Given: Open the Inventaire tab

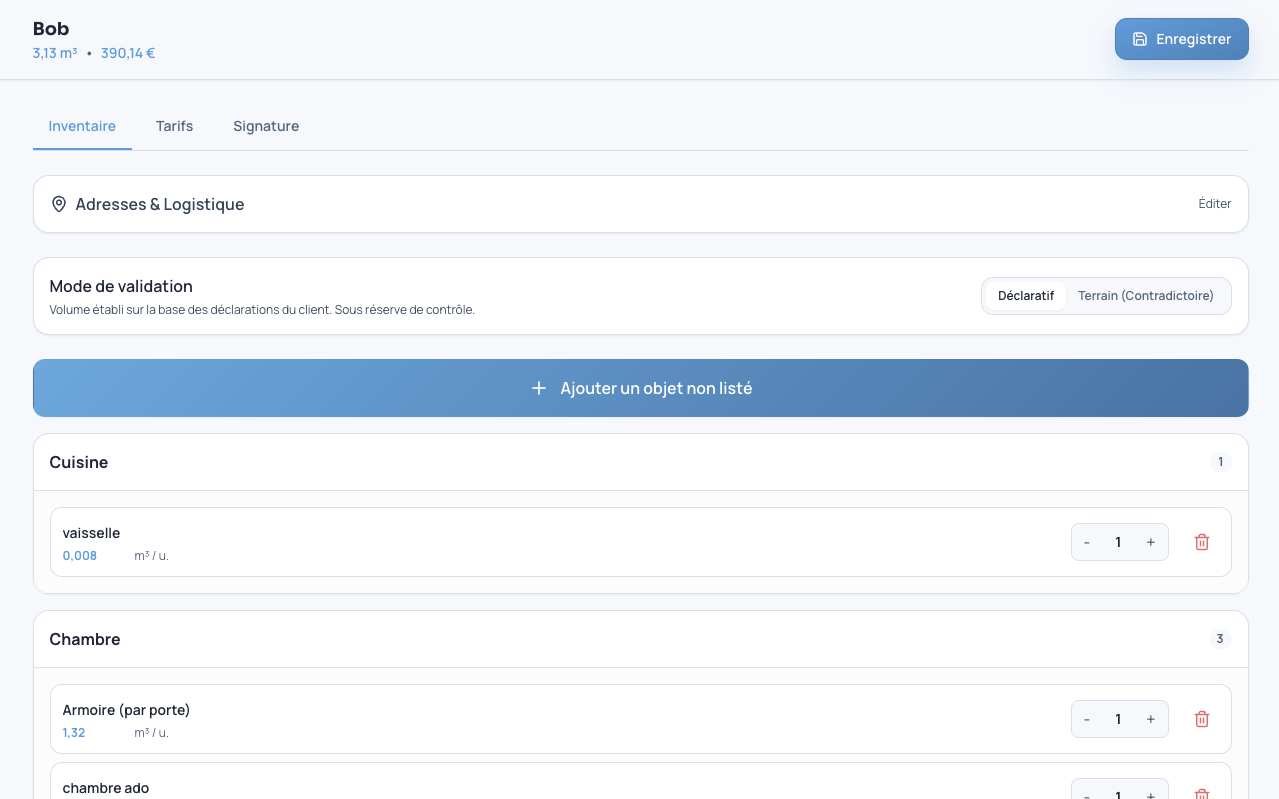Looking at the screenshot, I should tap(82, 126).
